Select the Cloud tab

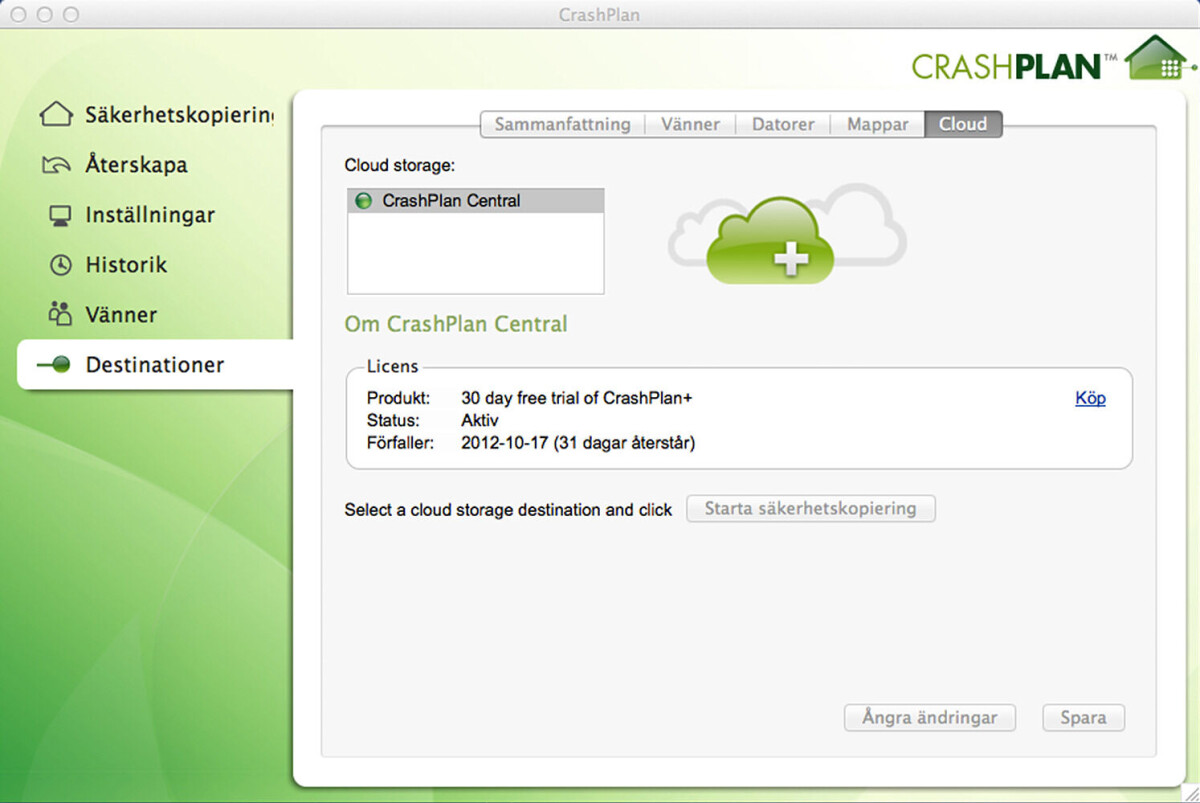963,125
